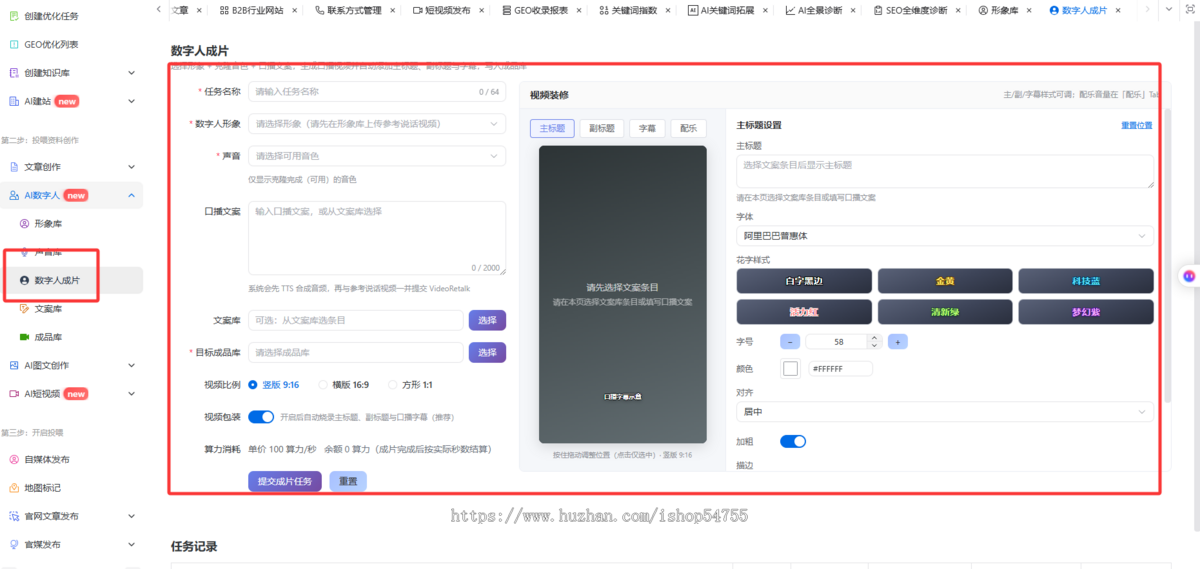Viewport: 1200px width, 569px height.
Task: Click the 创建知识库 sidebar icon
Action: click(14, 72)
